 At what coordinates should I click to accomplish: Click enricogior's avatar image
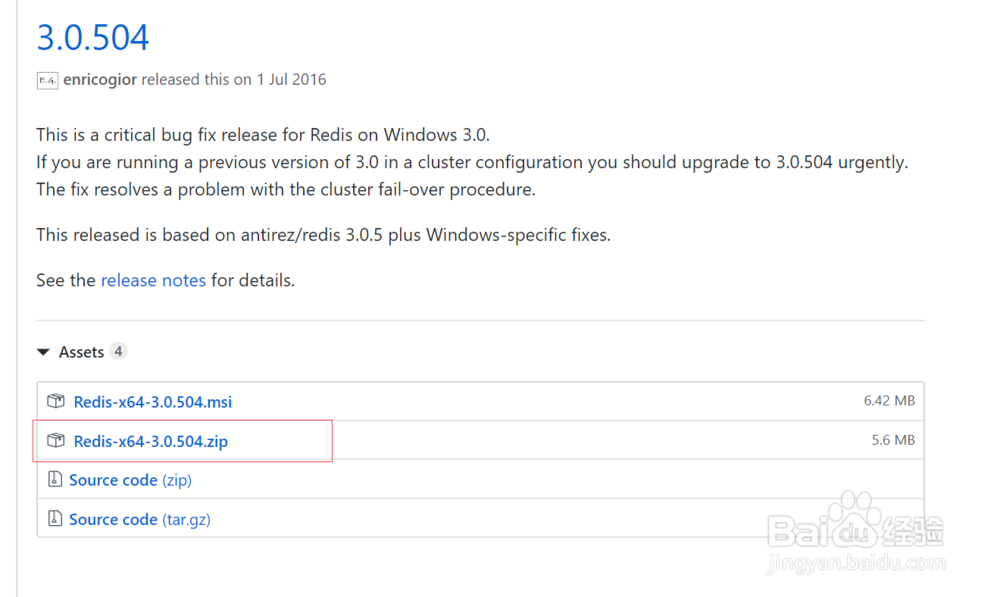click(x=47, y=80)
